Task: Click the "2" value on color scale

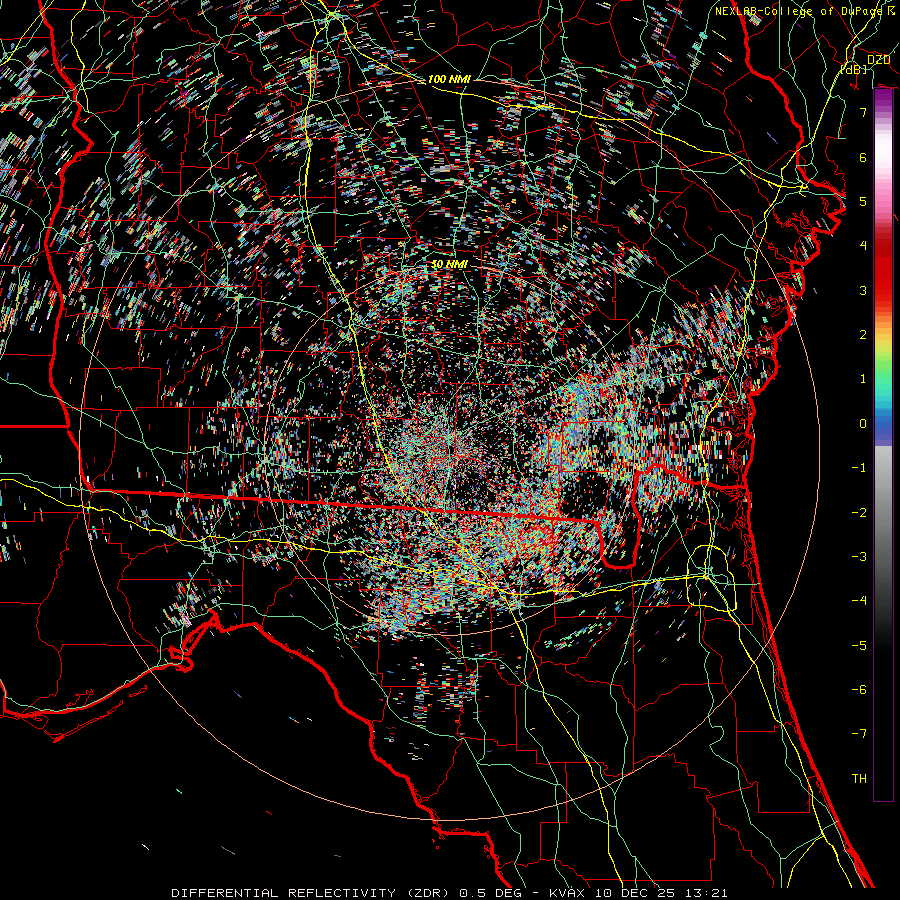Action: [x=863, y=335]
